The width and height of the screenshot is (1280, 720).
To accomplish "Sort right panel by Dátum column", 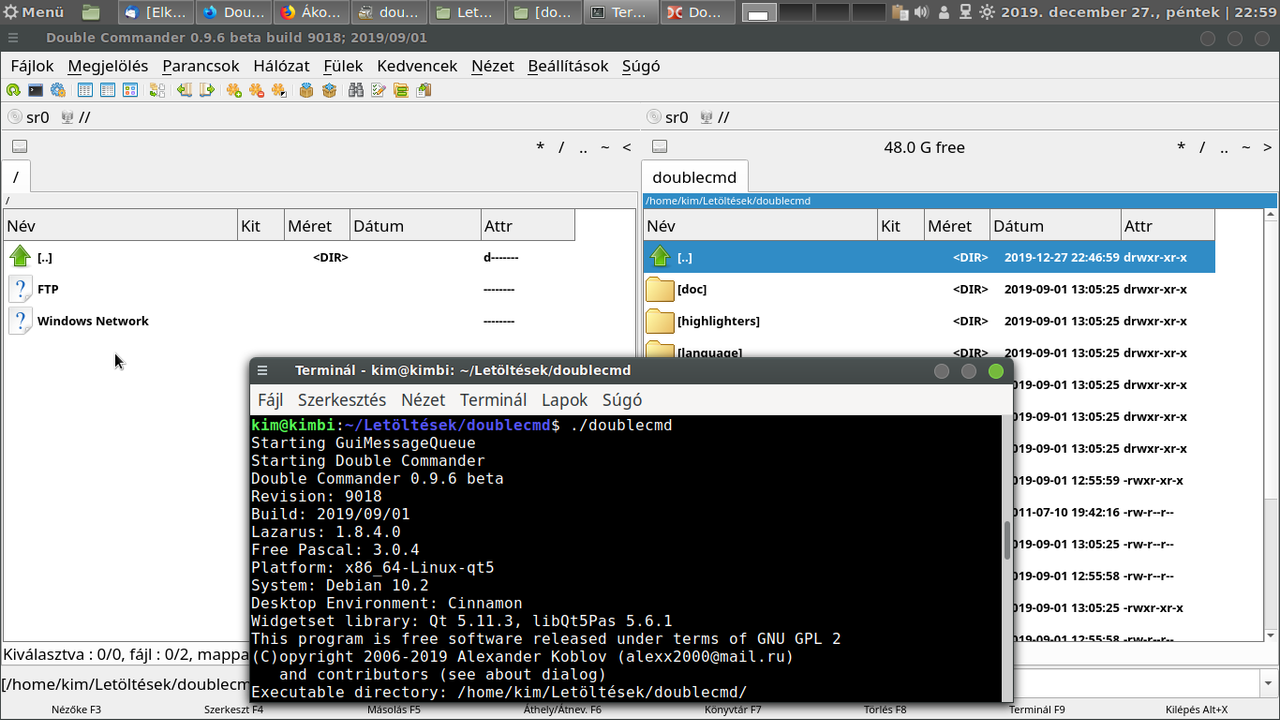I will coord(1055,226).
